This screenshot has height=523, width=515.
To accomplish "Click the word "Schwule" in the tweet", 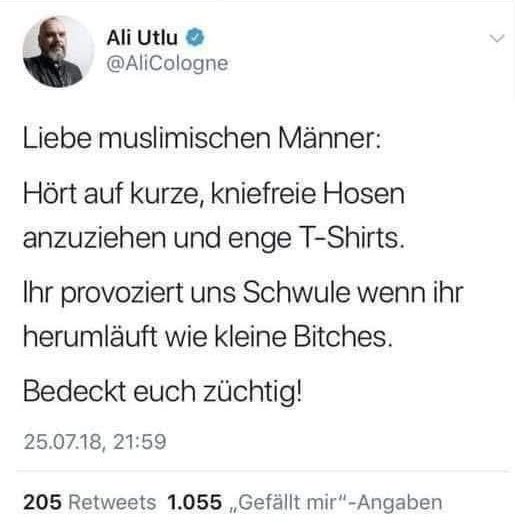I will [x=297, y=292].
